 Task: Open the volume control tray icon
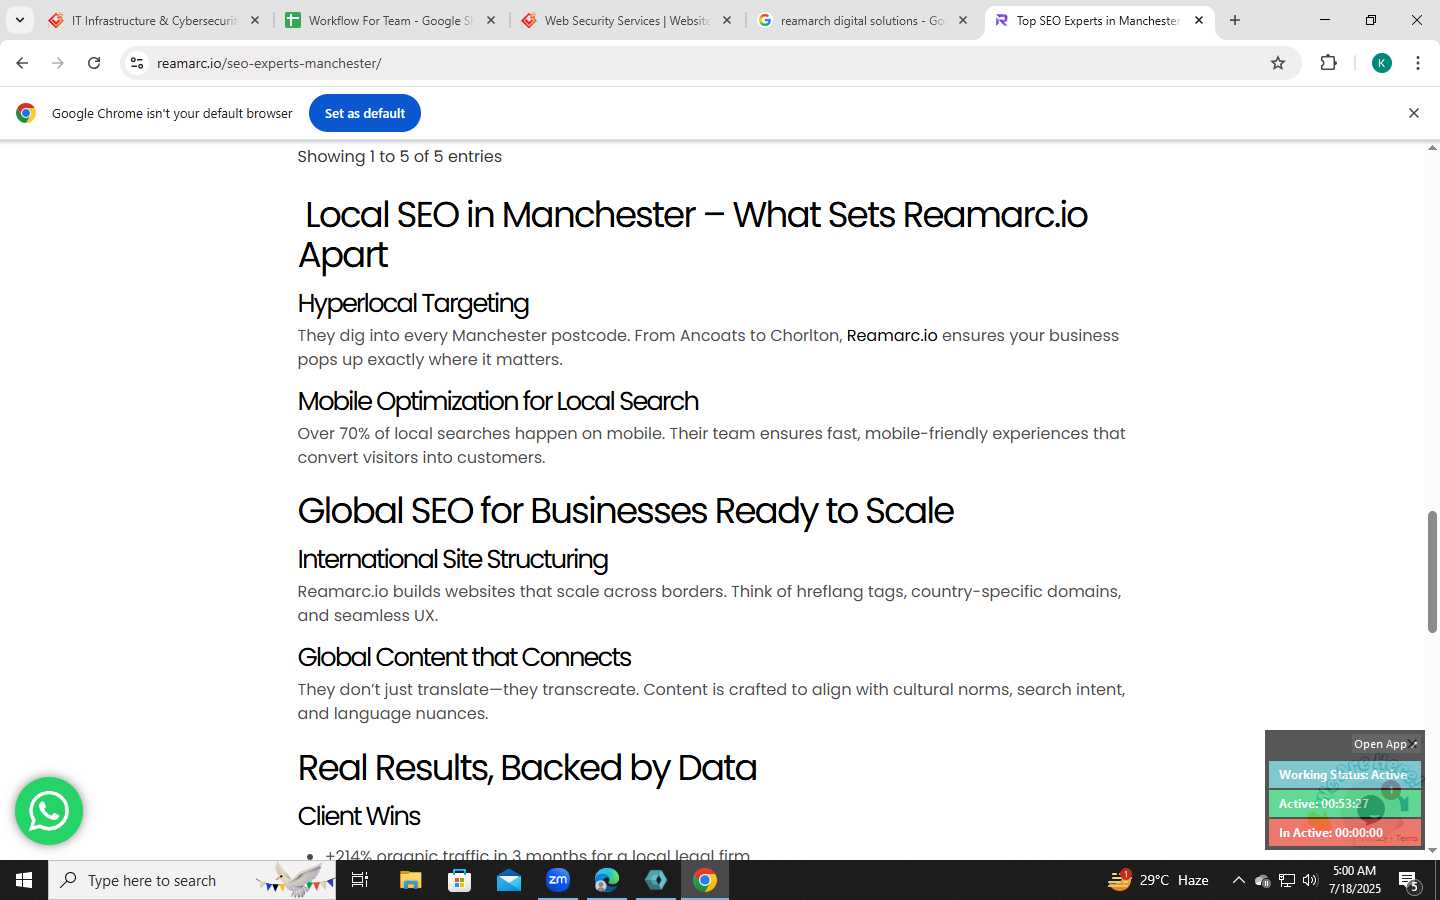[1310, 880]
